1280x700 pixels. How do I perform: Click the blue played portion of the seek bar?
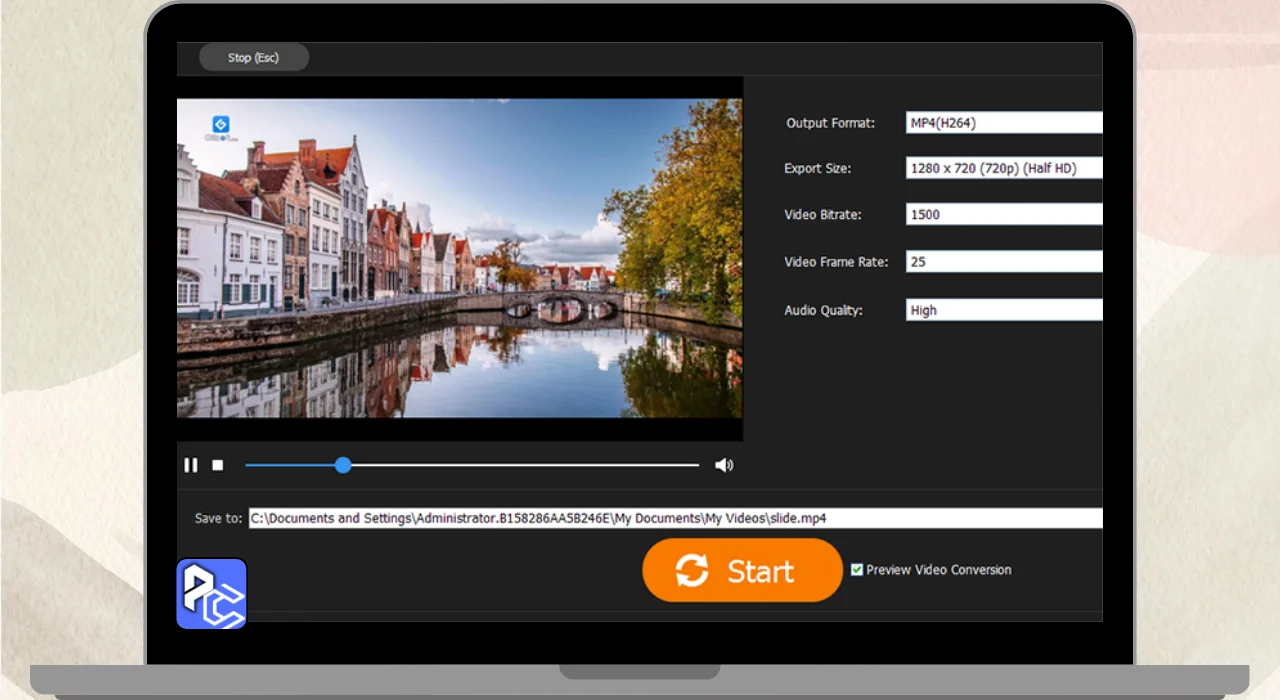pyautogui.click(x=290, y=465)
